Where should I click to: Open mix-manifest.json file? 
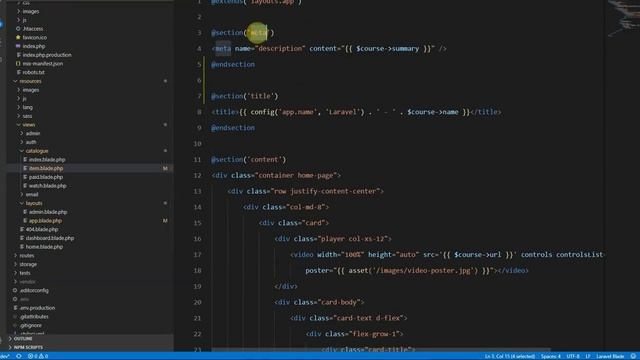click(x=43, y=64)
